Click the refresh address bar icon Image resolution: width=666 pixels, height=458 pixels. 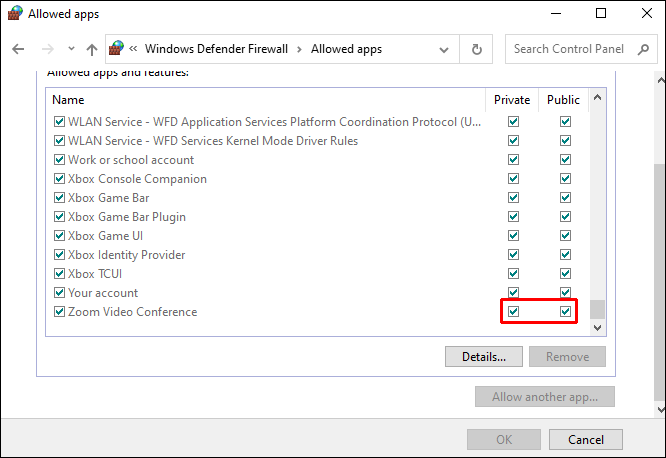click(x=477, y=49)
